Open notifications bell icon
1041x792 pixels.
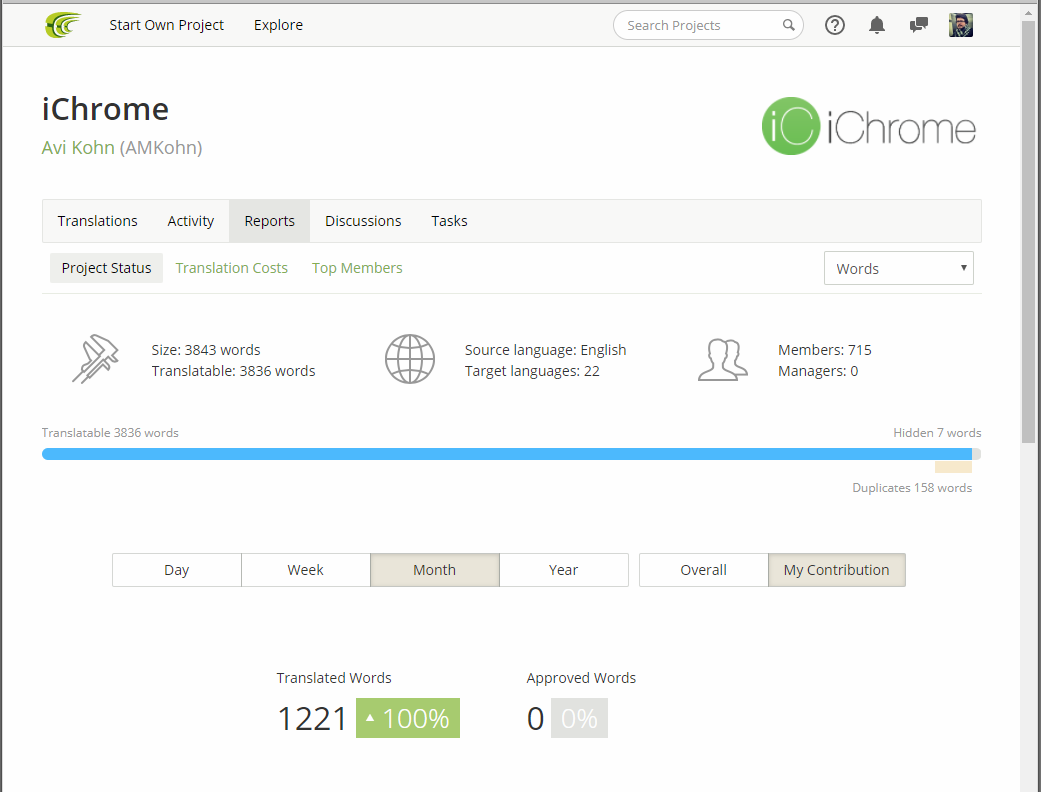pos(876,25)
